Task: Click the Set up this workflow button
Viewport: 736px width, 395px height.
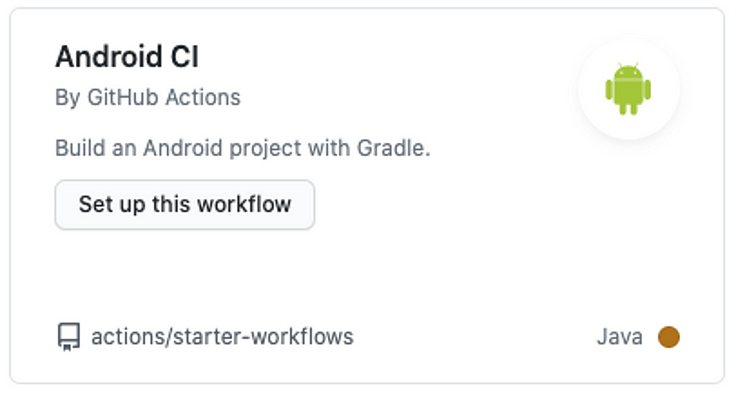Action: click(185, 205)
